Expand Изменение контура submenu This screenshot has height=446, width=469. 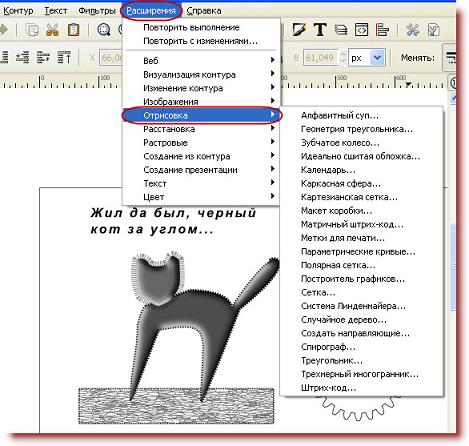coord(201,88)
